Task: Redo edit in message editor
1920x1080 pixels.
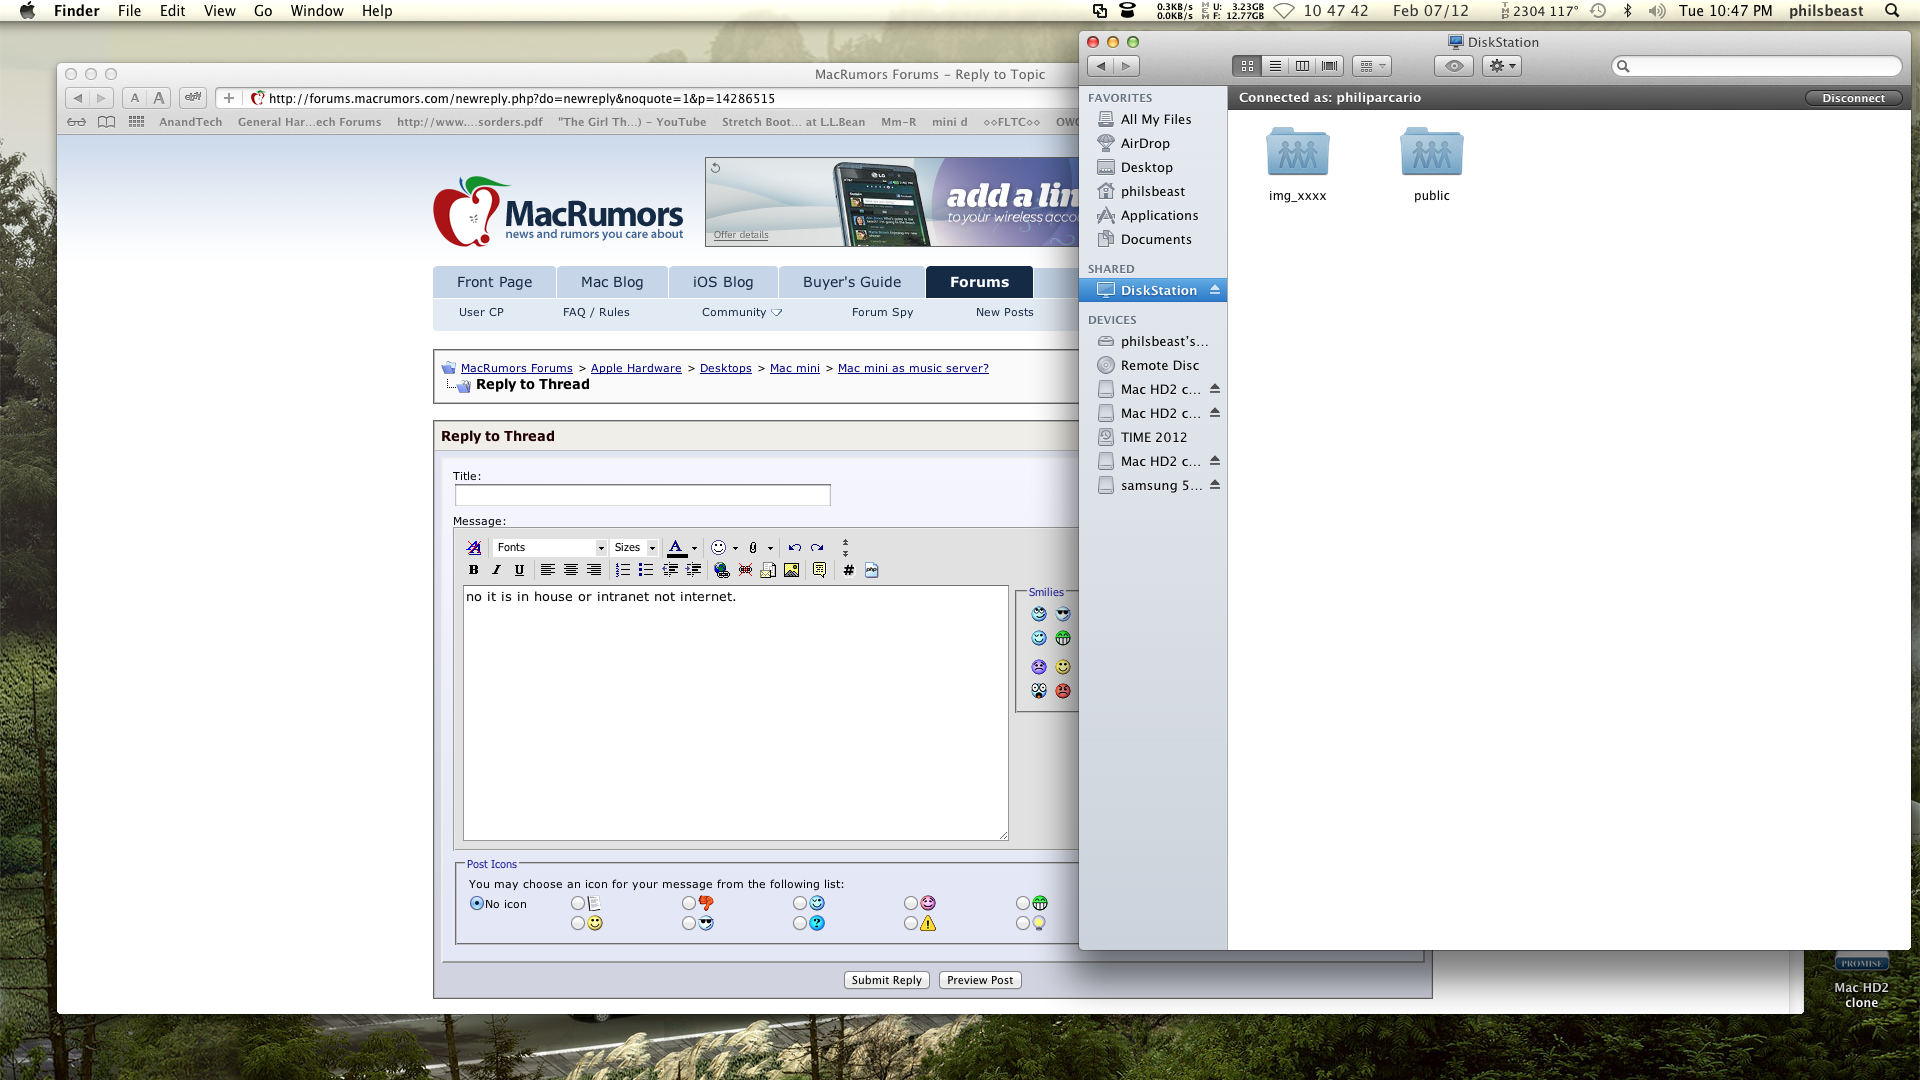Action: click(817, 547)
